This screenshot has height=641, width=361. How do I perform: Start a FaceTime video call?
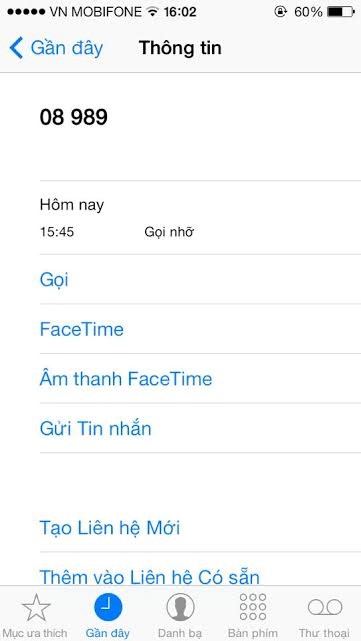[x=200, y=329]
